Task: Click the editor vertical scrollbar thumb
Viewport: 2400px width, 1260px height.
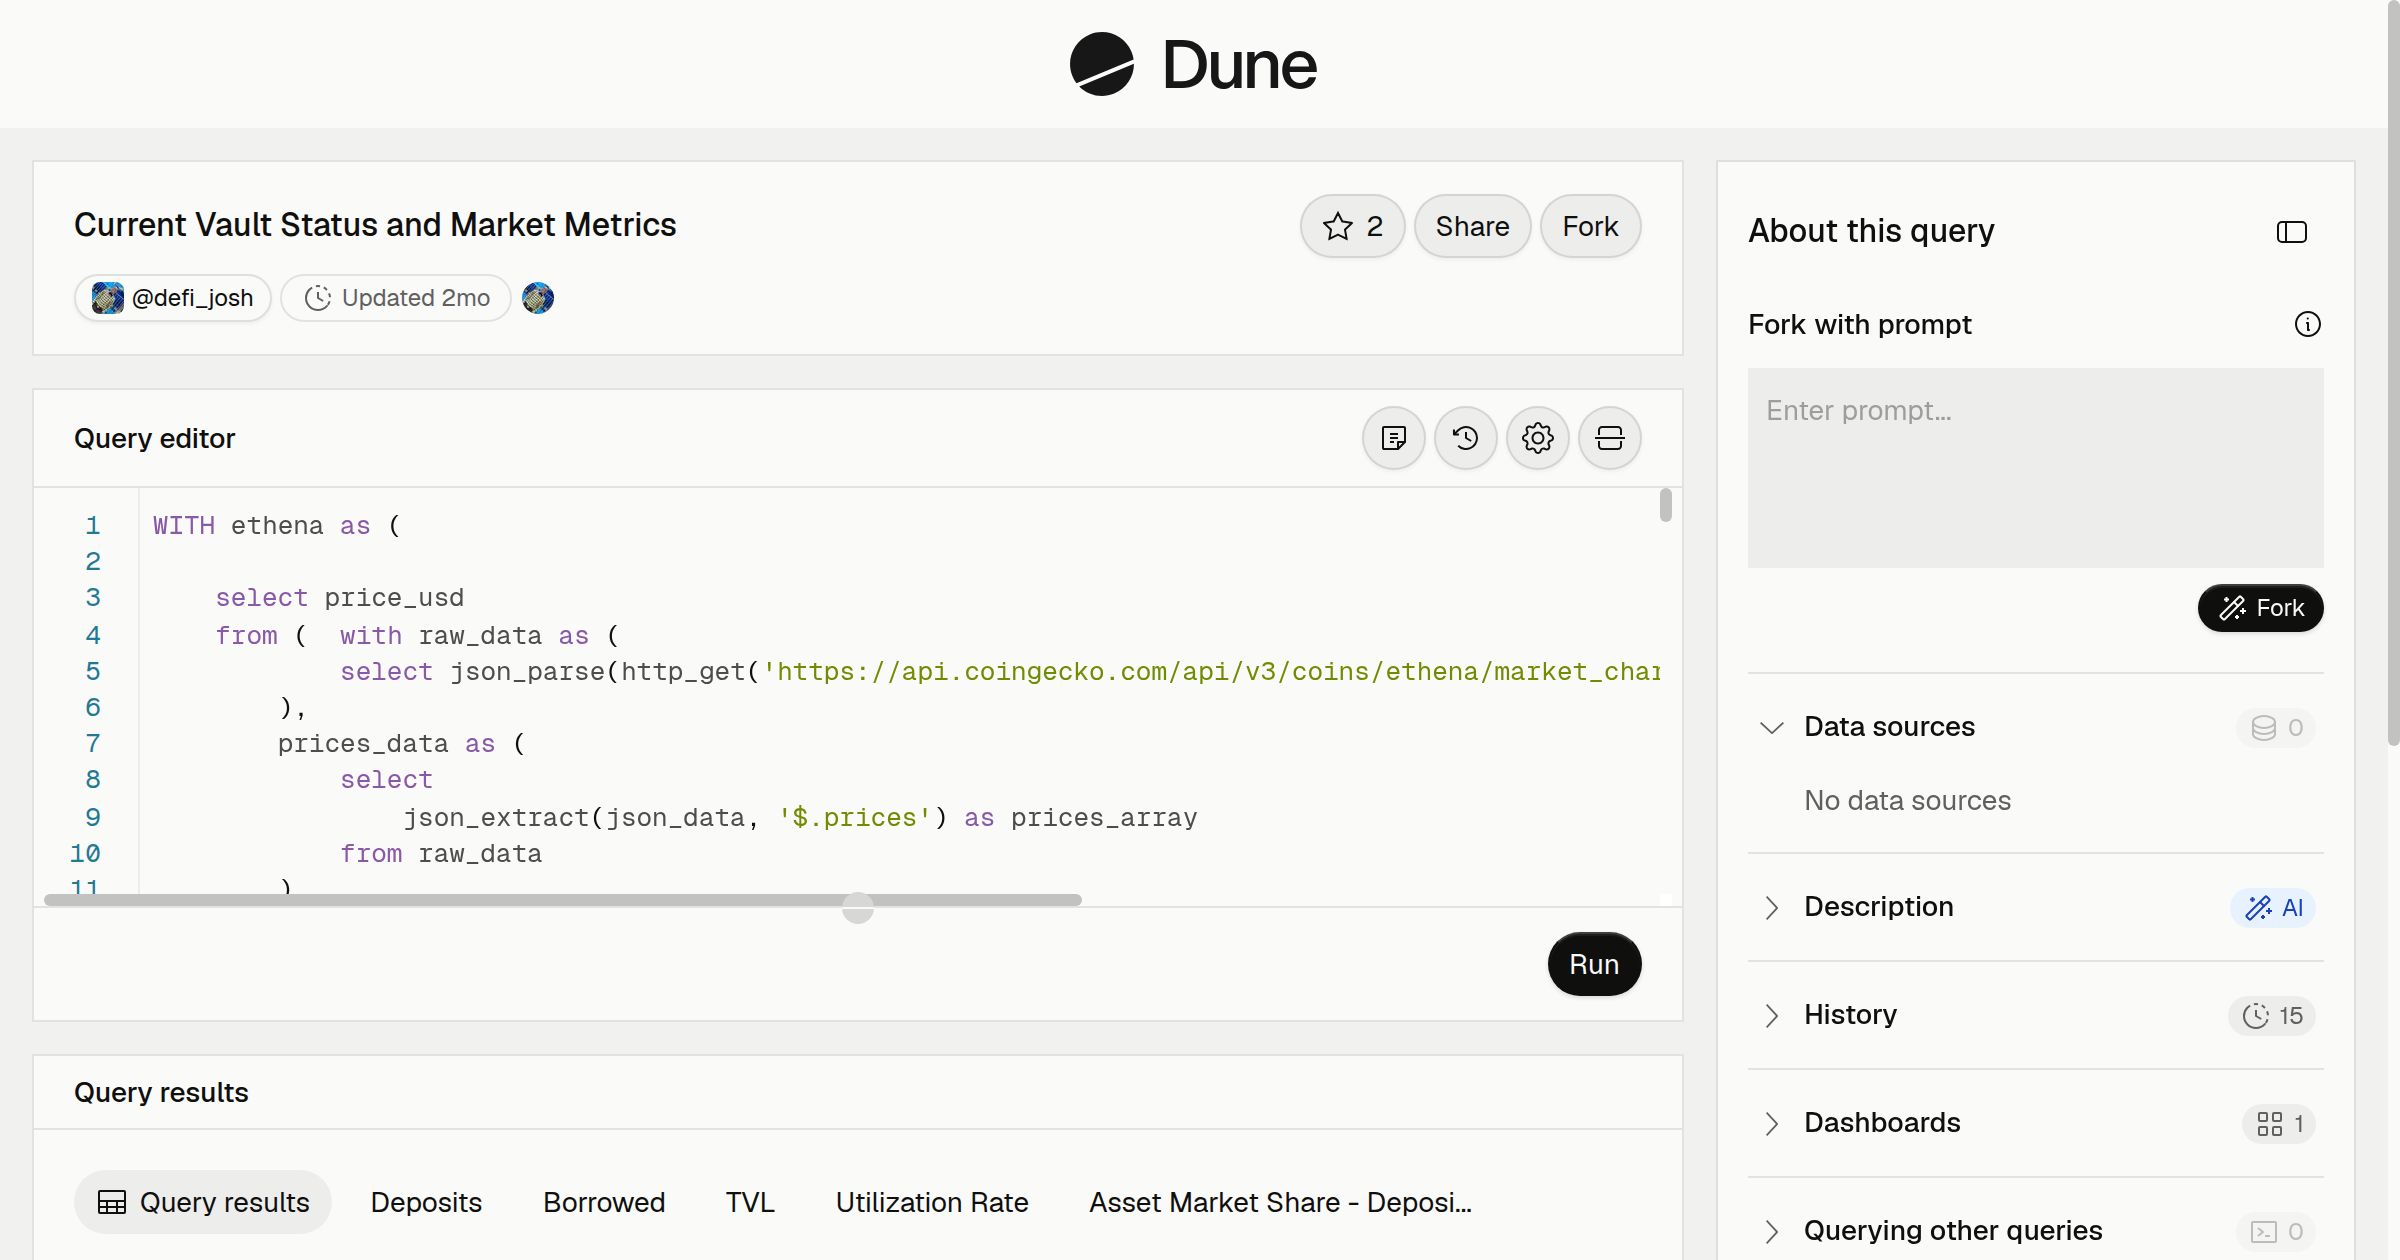Action: (1665, 505)
